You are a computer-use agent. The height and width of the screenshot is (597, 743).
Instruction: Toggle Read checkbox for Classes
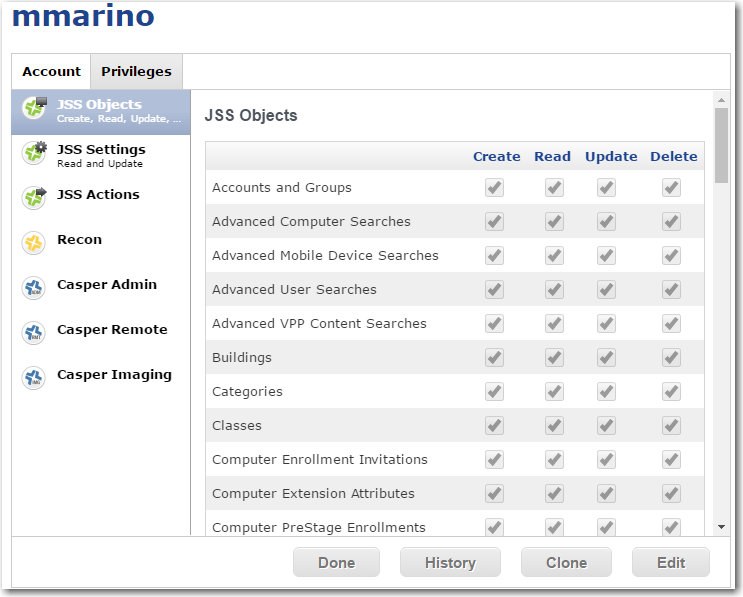pos(554,425)
